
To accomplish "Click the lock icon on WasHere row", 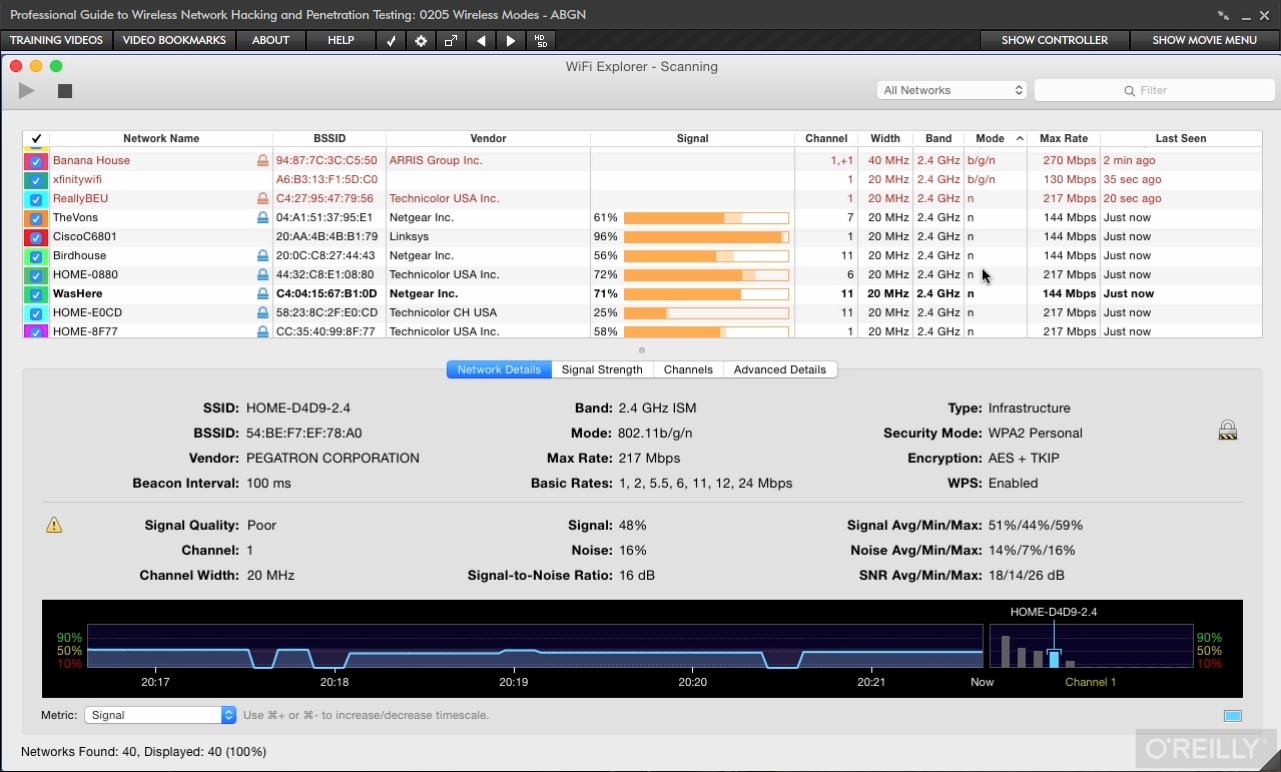I will [x=263, y=293].
